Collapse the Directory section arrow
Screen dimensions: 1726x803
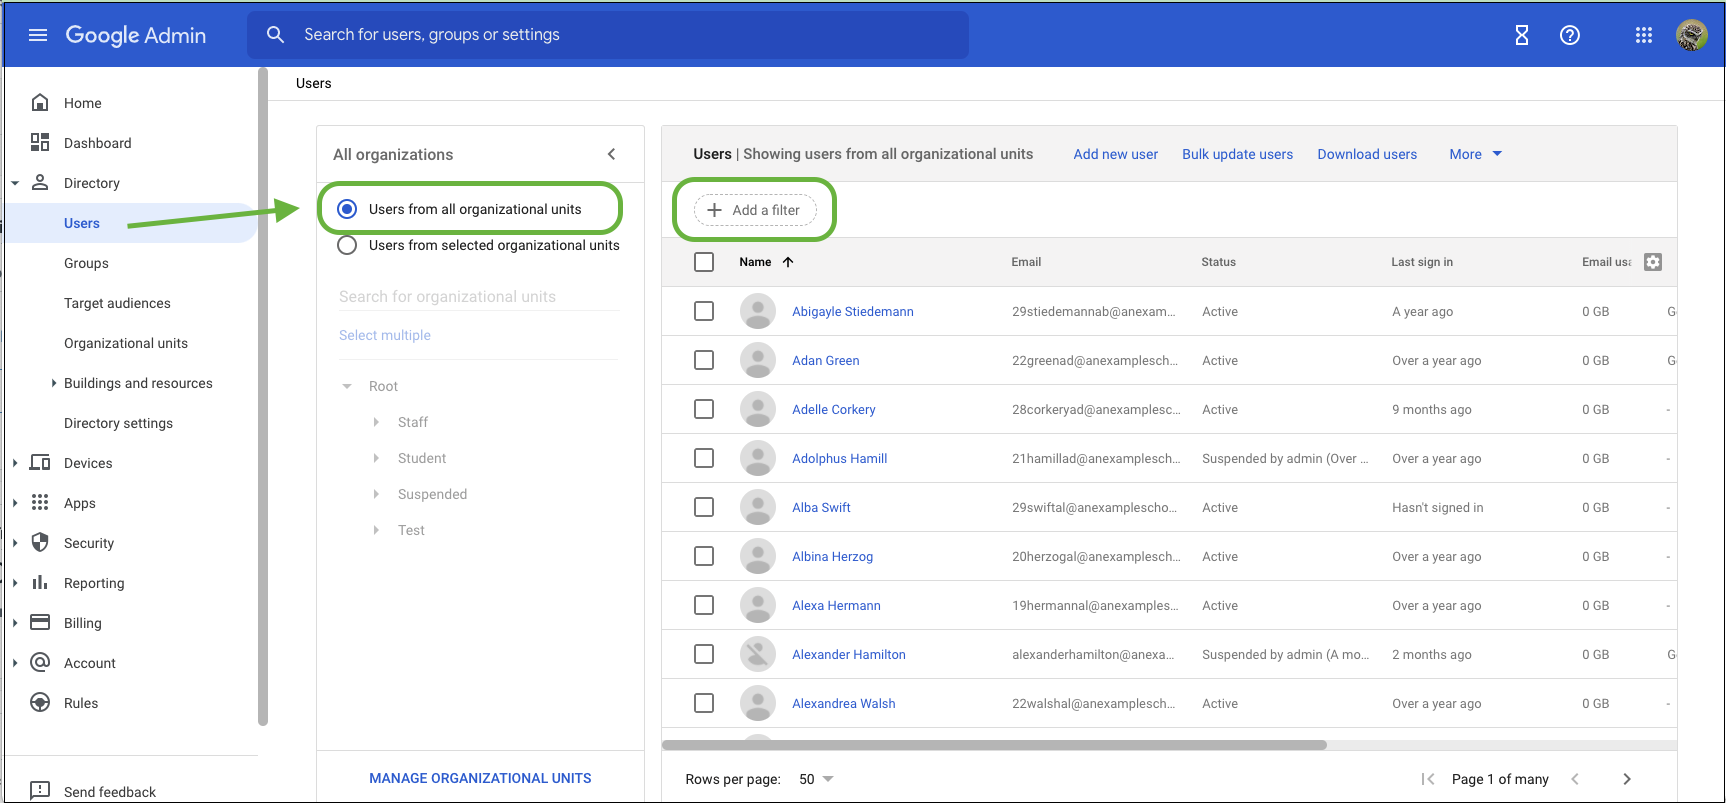click(15, 183)
